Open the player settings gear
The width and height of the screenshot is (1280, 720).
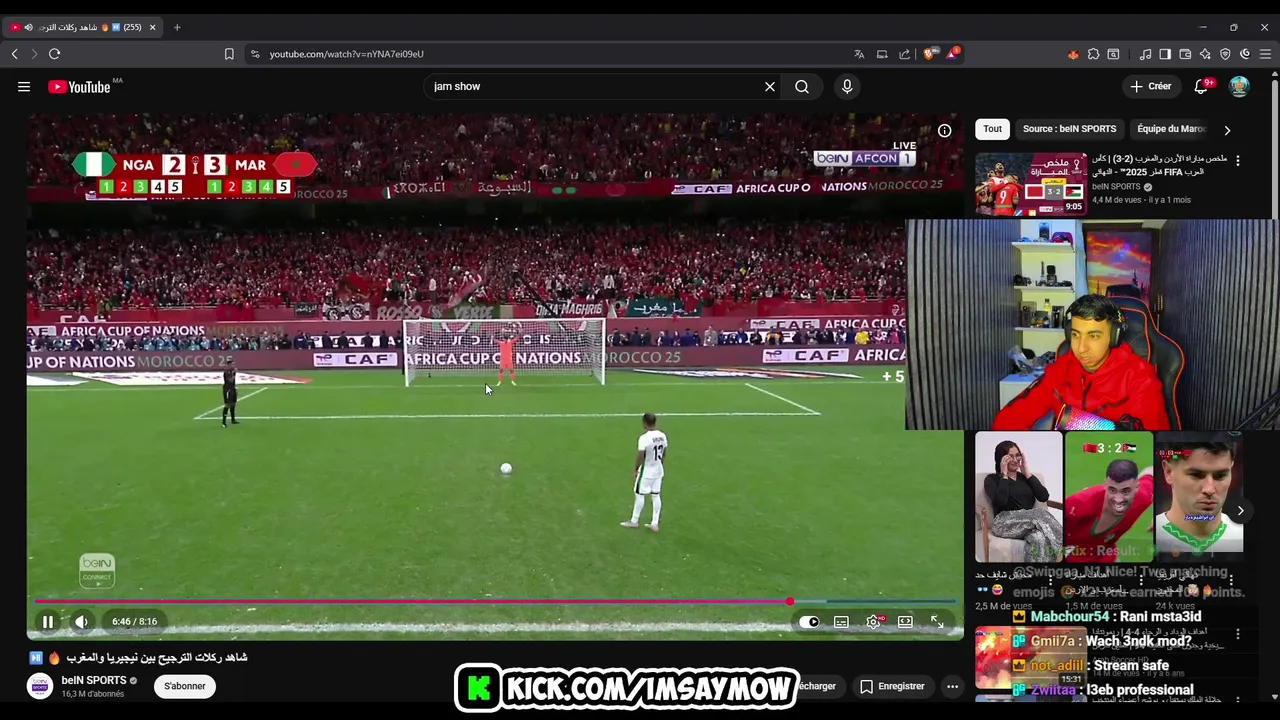tap(873, 622)
